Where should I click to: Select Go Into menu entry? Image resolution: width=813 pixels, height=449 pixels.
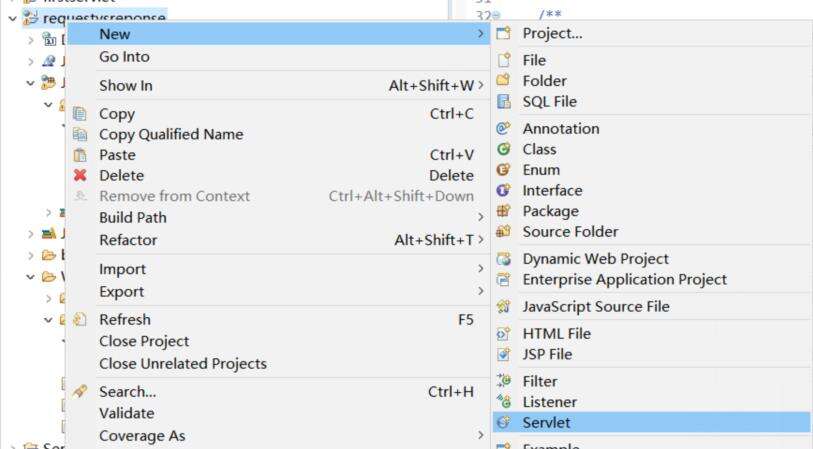pyautogui.click(x=124, y=57)
